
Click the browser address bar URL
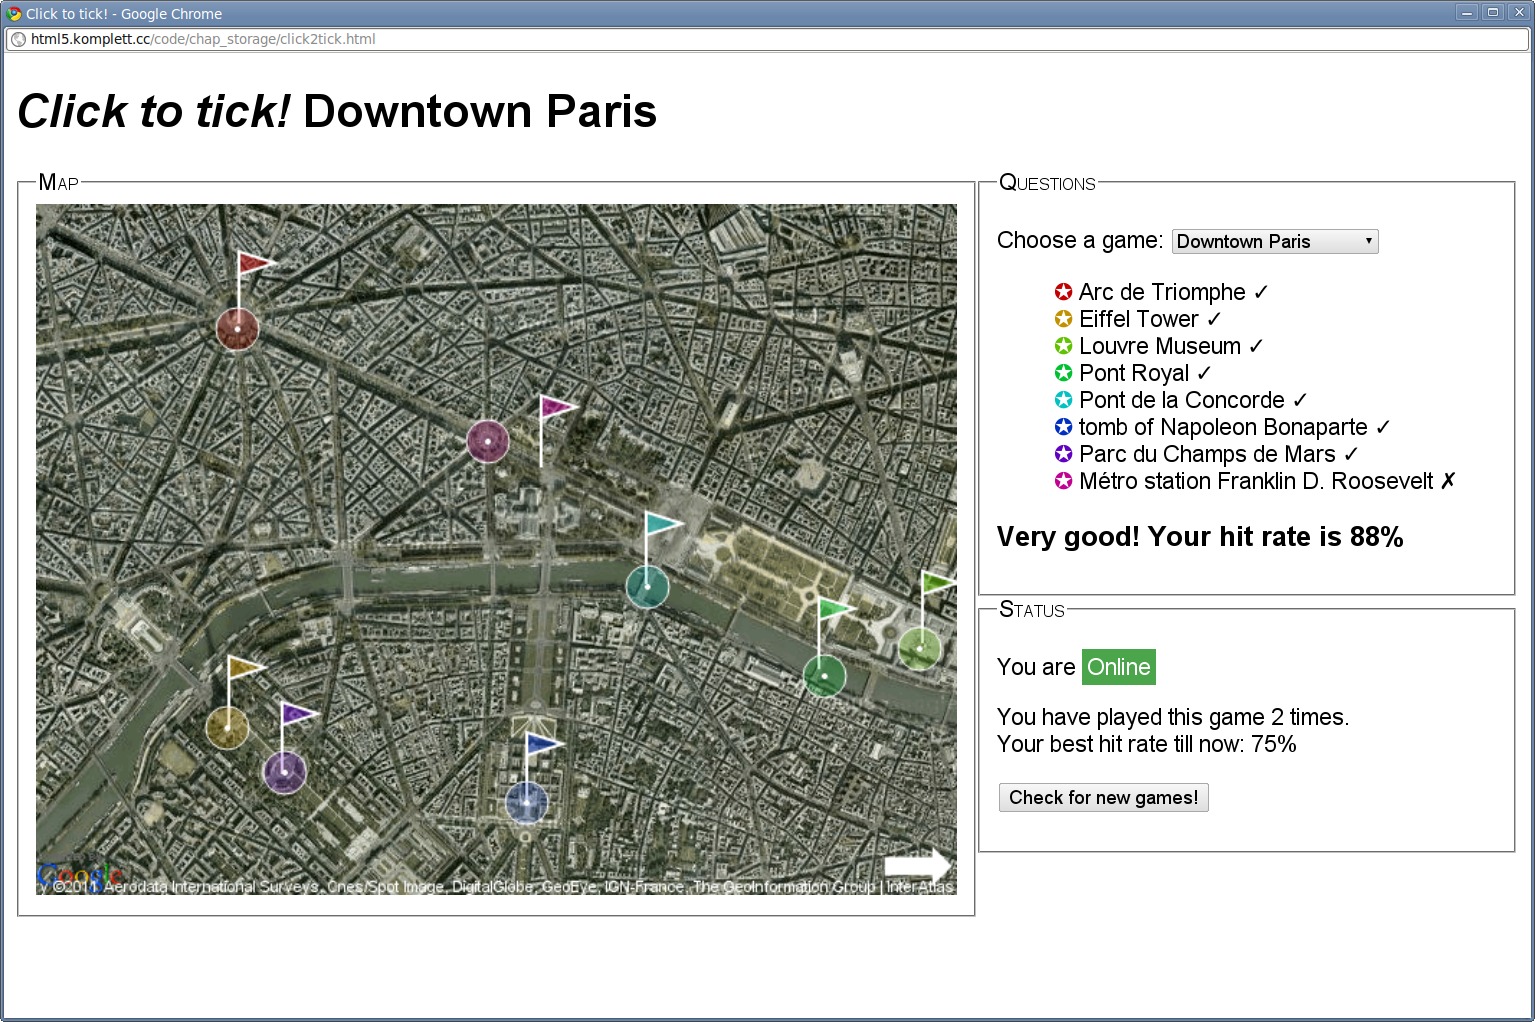pyautogui.click(x=203, y=39)
